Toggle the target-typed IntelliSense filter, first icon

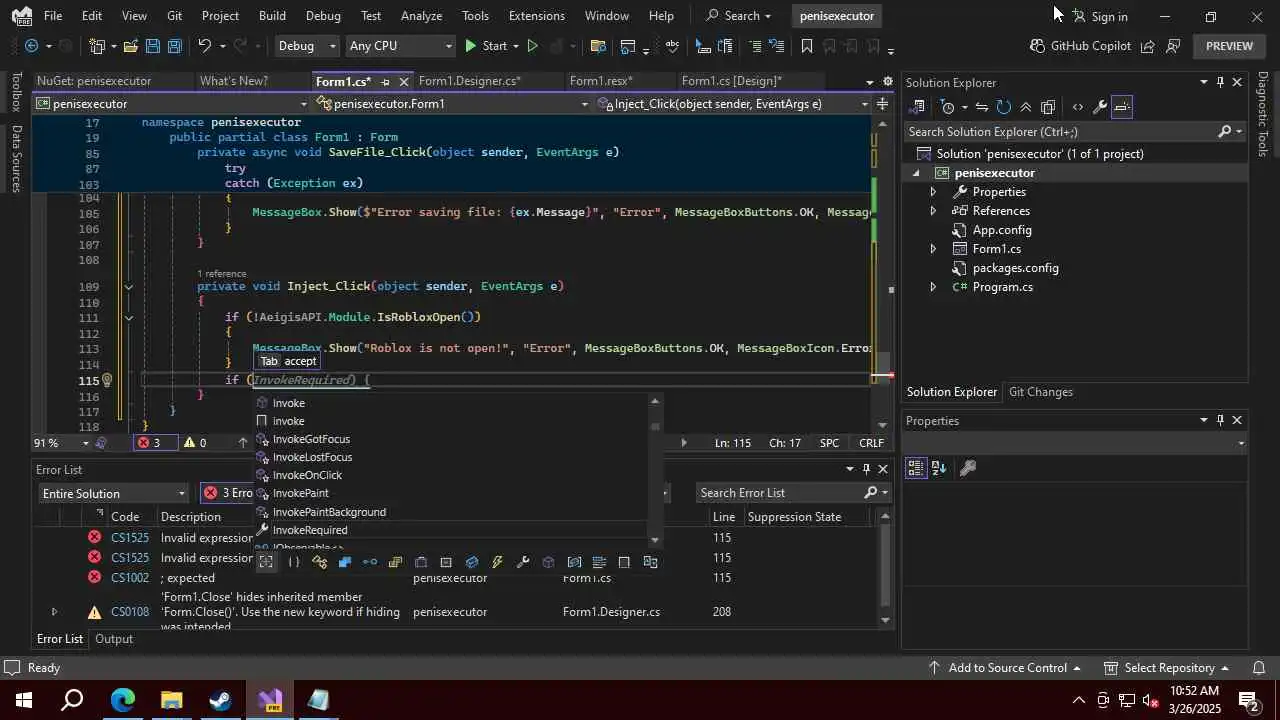point(266,562)
